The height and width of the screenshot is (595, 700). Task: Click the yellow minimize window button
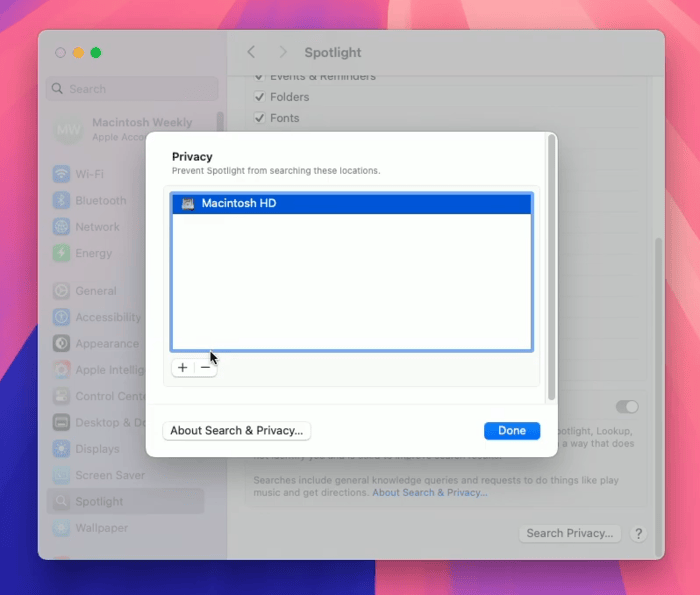(78, 53)
